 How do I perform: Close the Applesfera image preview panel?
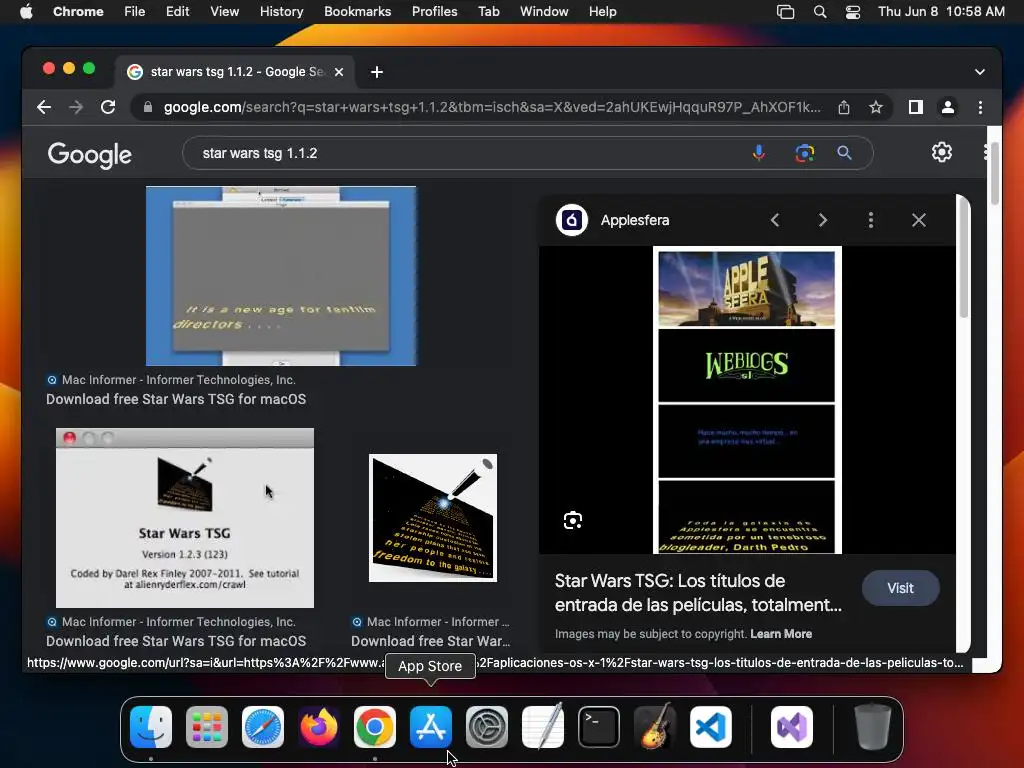coord(918,220)
